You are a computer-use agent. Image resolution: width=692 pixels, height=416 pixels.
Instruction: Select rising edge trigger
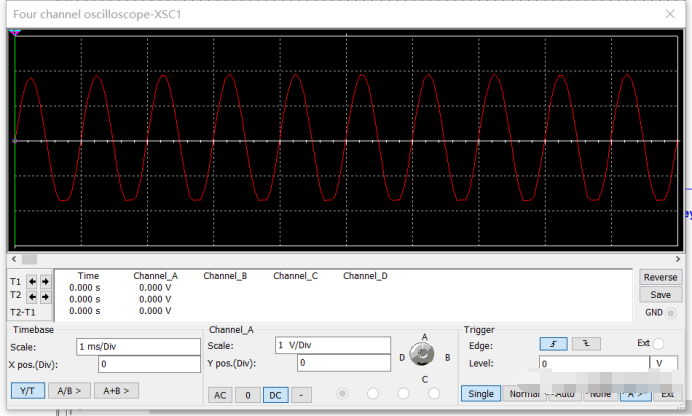553,344
